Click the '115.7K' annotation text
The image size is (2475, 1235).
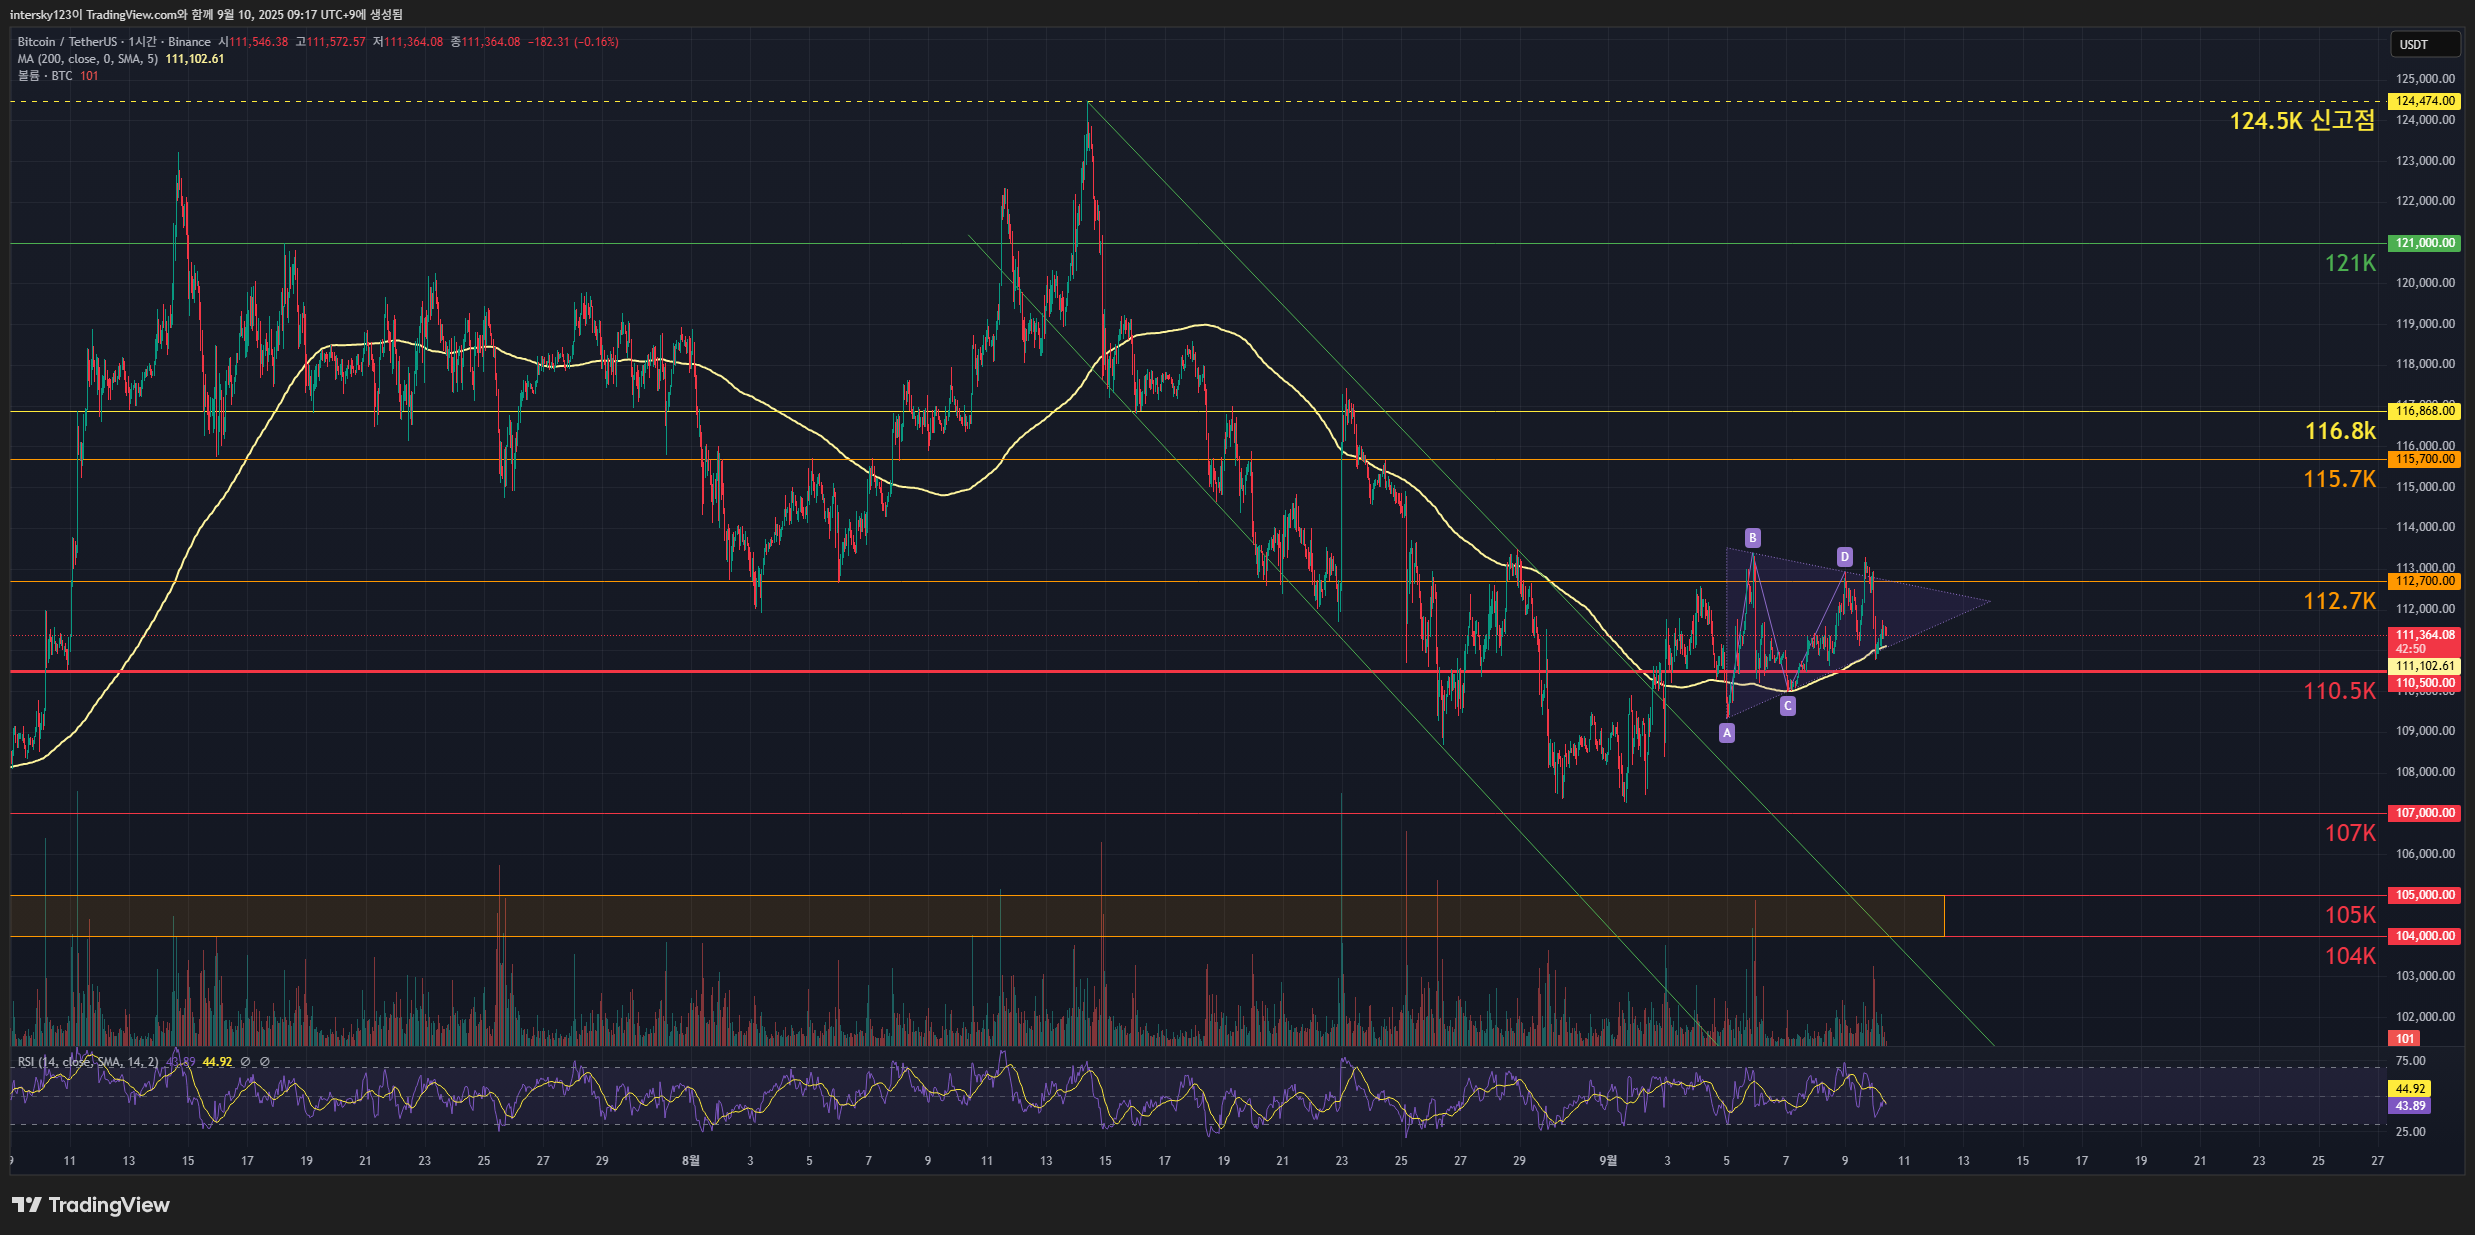click(2339, 479)
